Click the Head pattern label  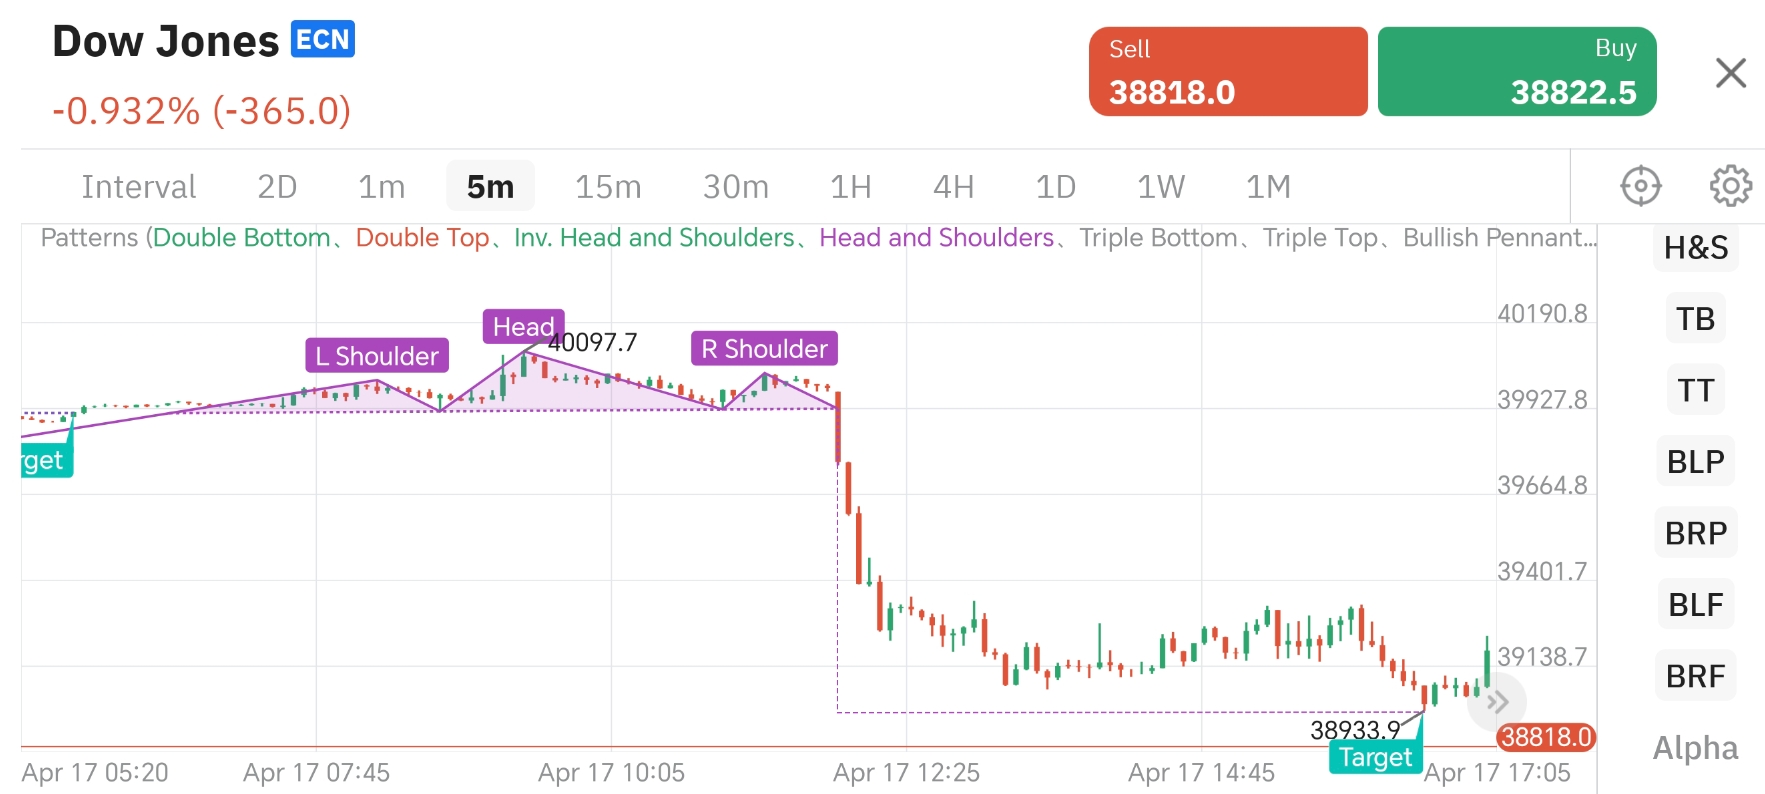coord(524,327)
